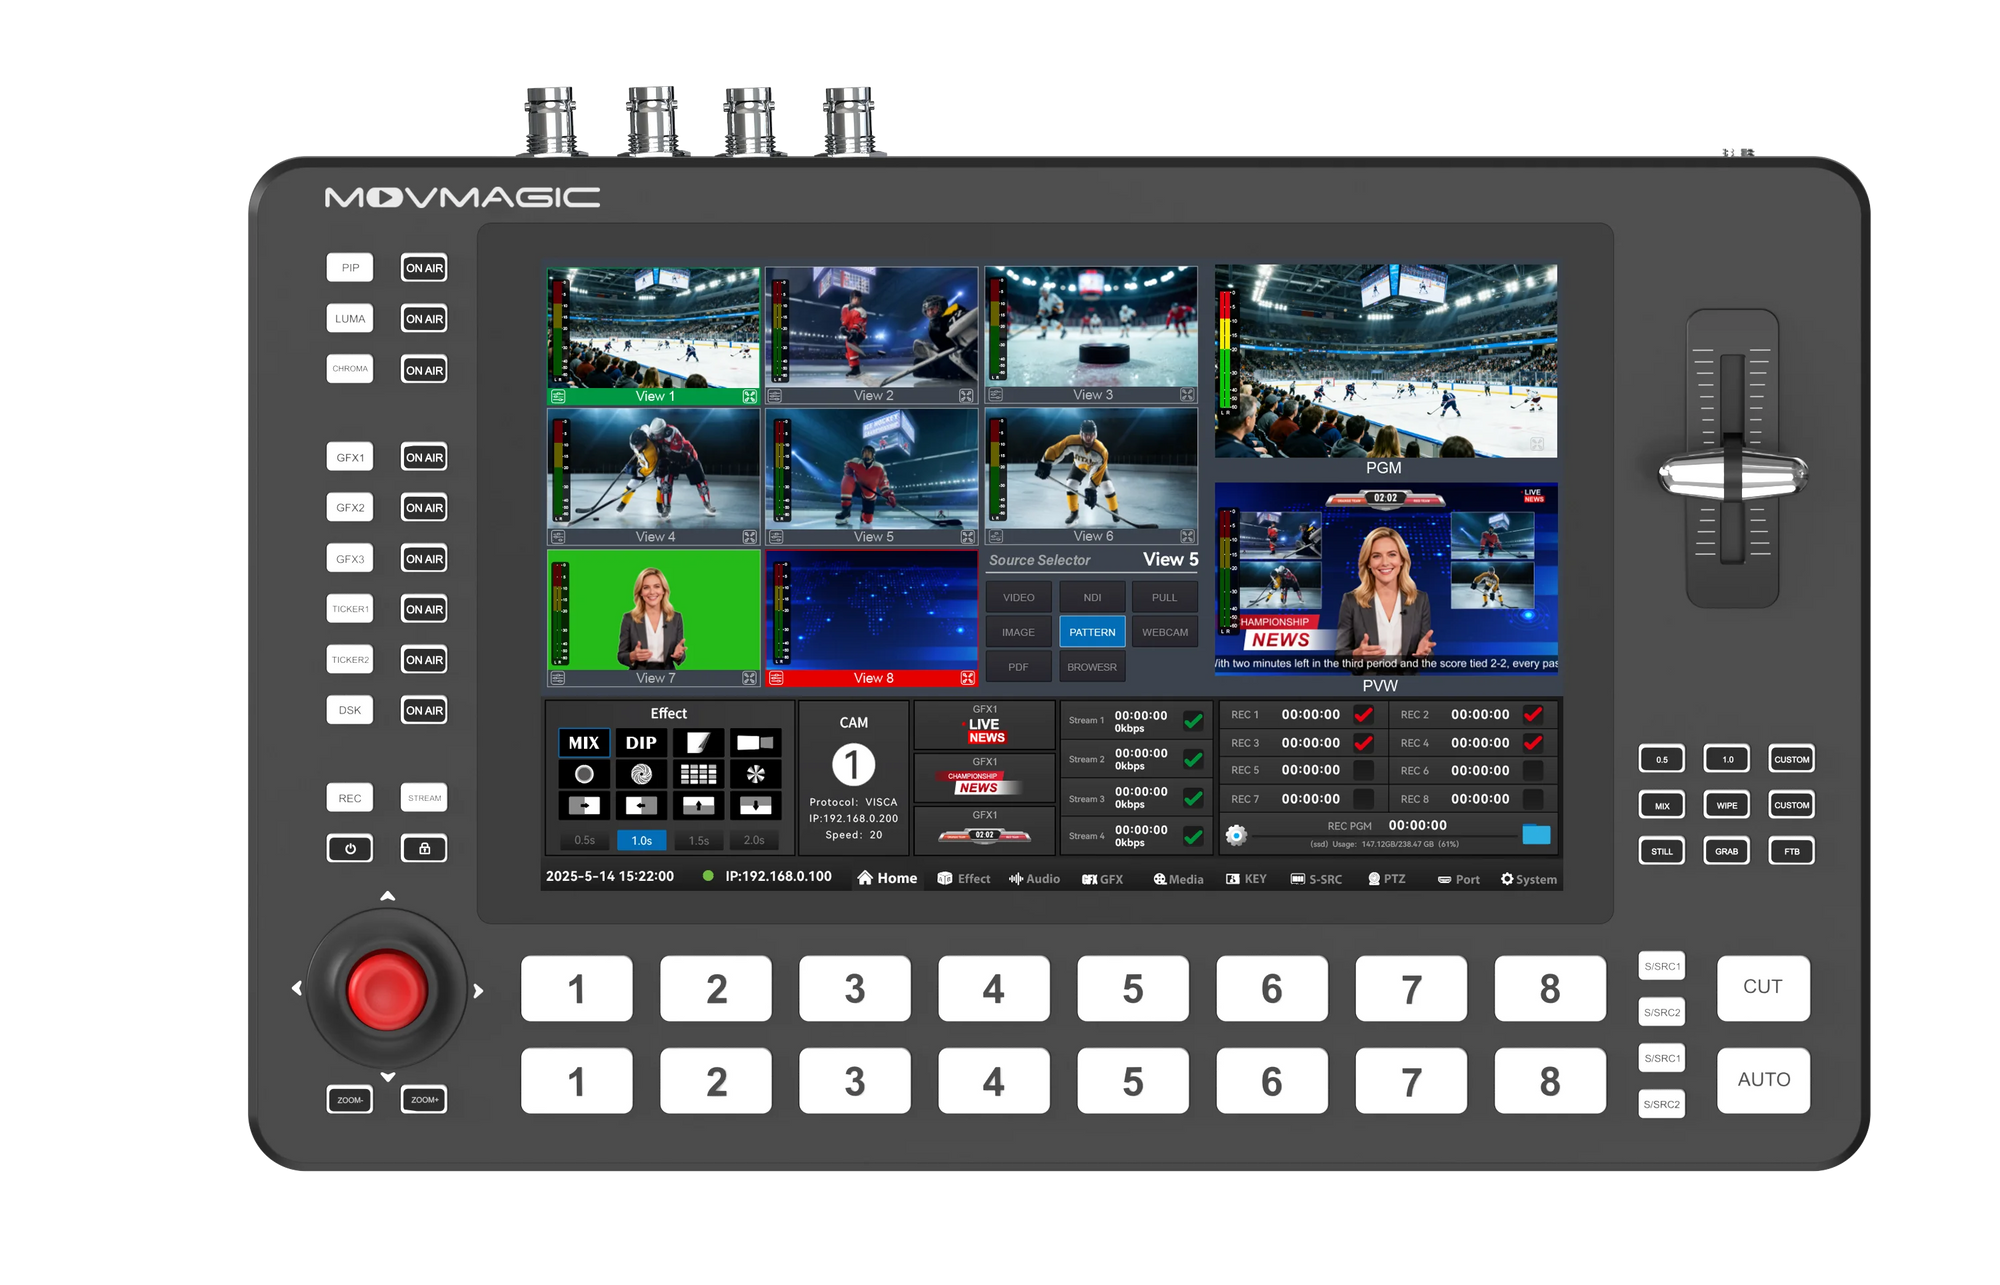Toggle ON AIR button beside DSK
The image size is (2000, 1285).
[424, 711]
